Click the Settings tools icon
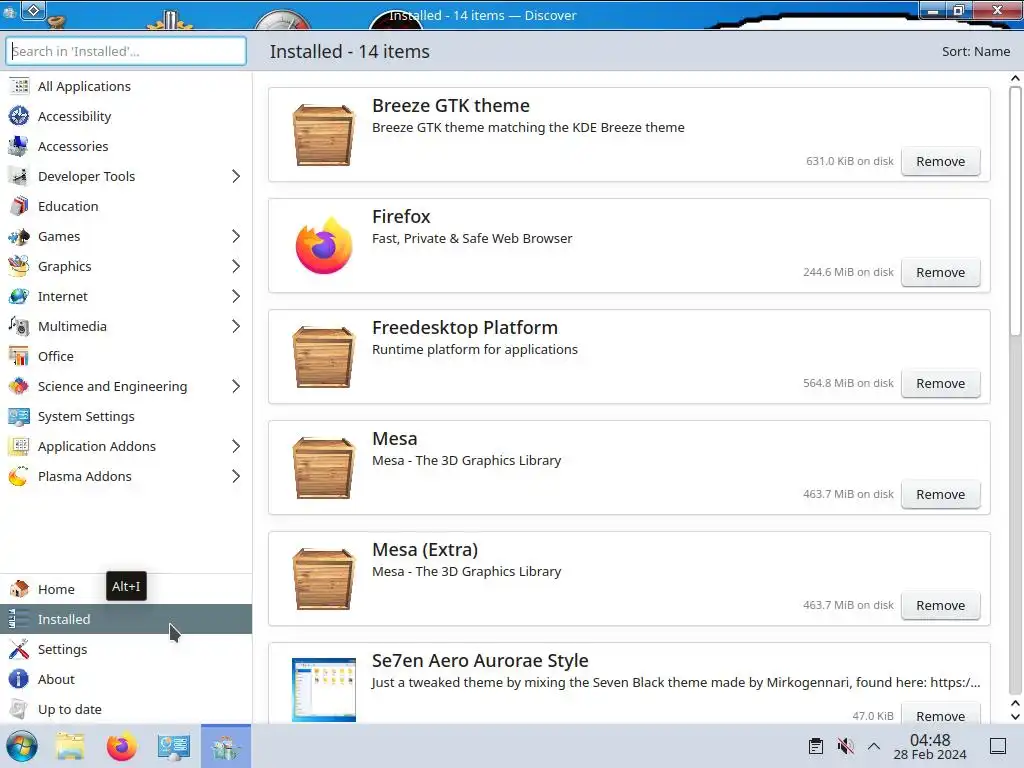 [19, 649]
